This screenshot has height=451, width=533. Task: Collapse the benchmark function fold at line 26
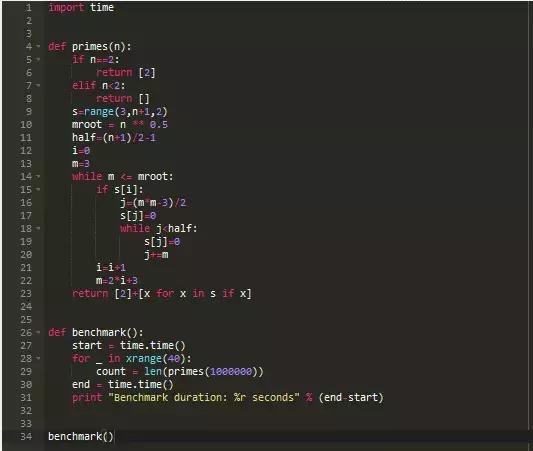[38, 332]
